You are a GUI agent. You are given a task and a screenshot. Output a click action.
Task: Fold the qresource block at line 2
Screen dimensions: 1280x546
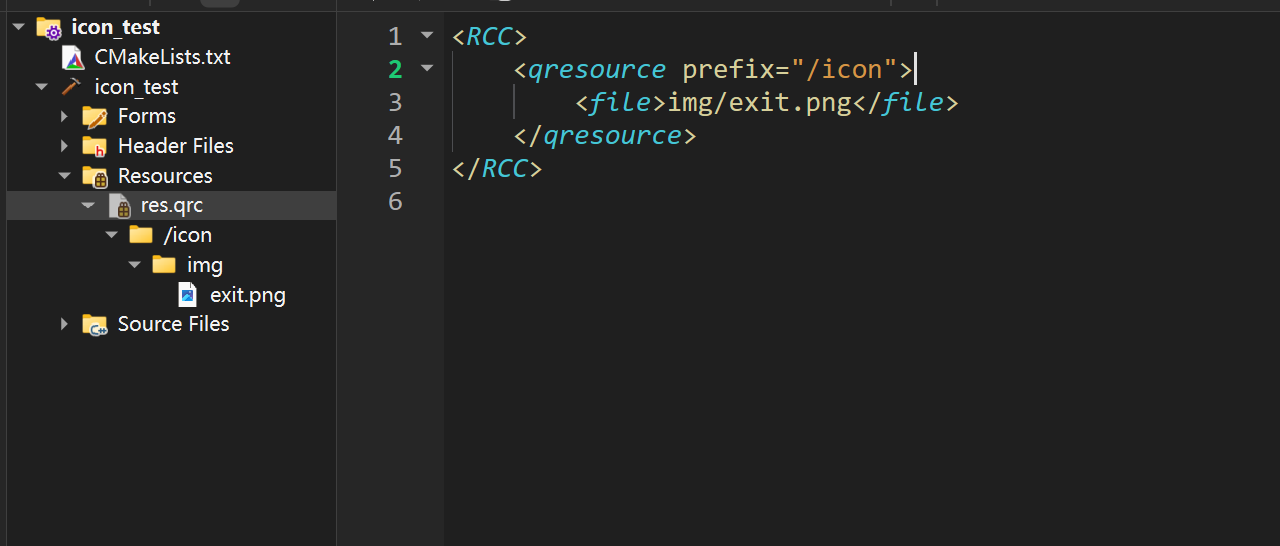click(427, 69)
